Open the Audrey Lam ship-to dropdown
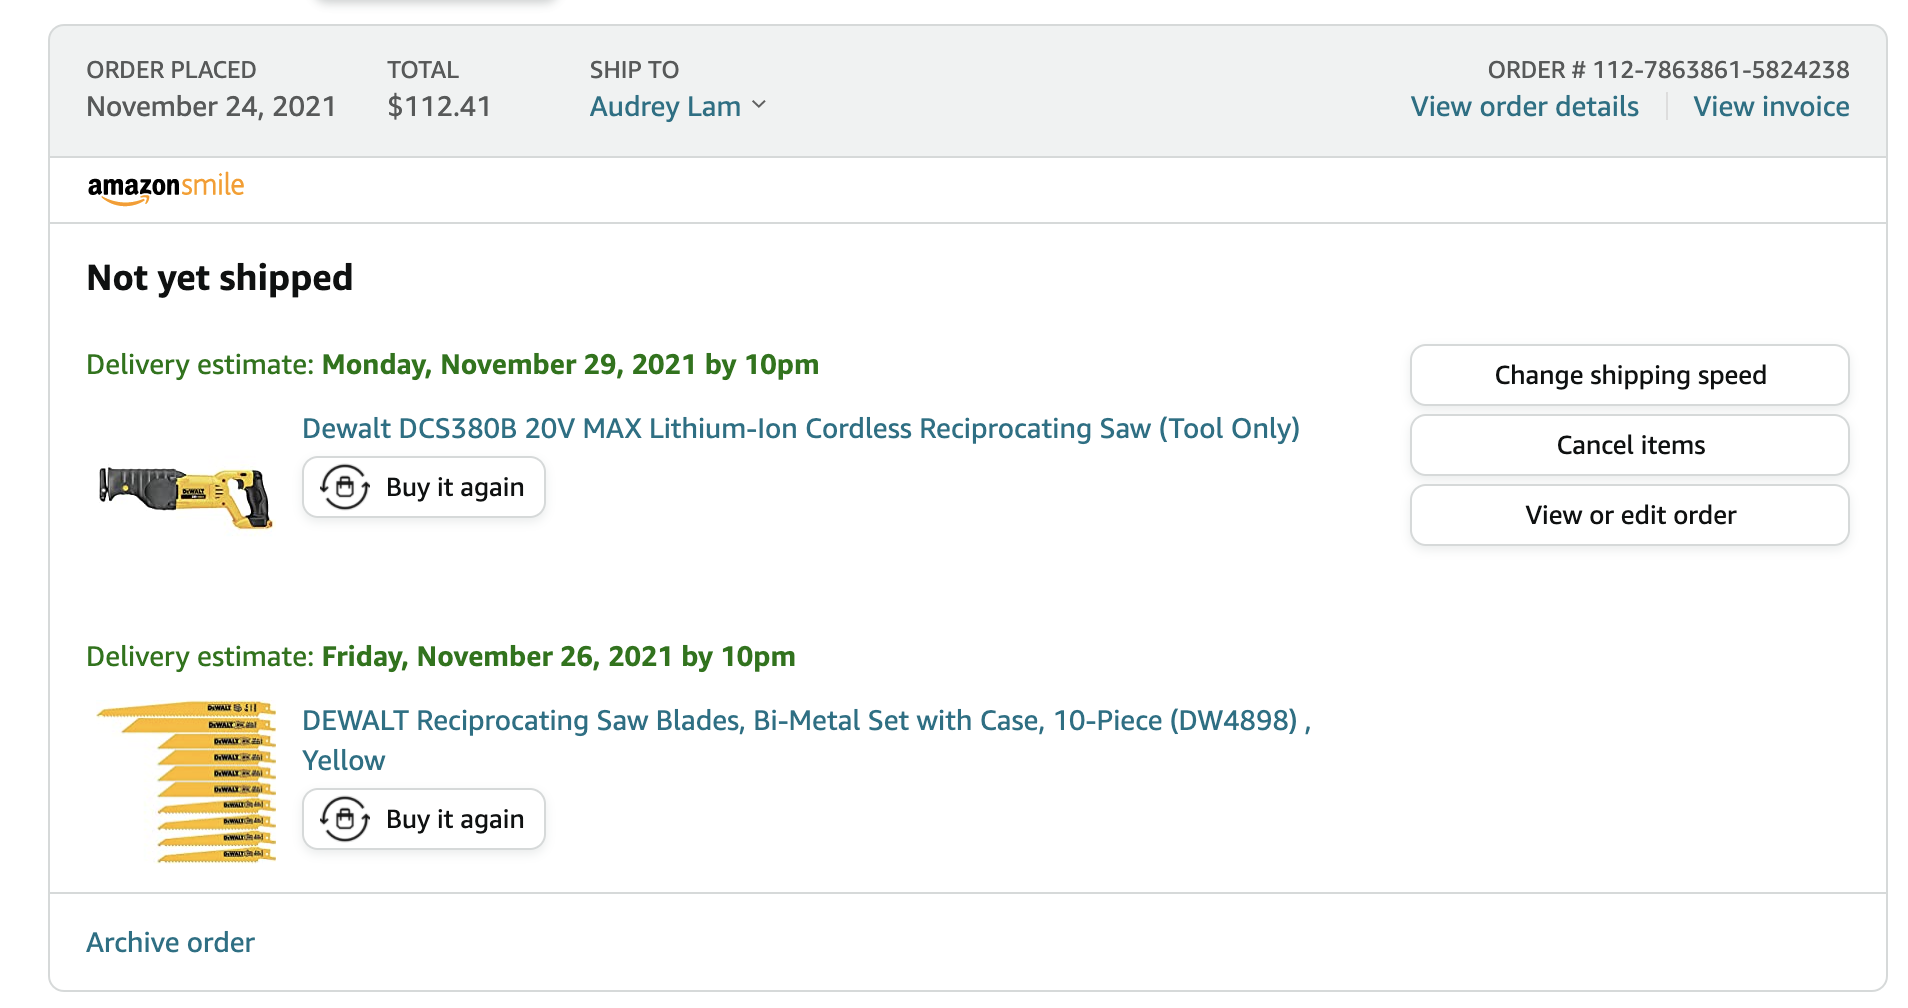Viewport: 1908px width, 1008px height. click(677, 106)
